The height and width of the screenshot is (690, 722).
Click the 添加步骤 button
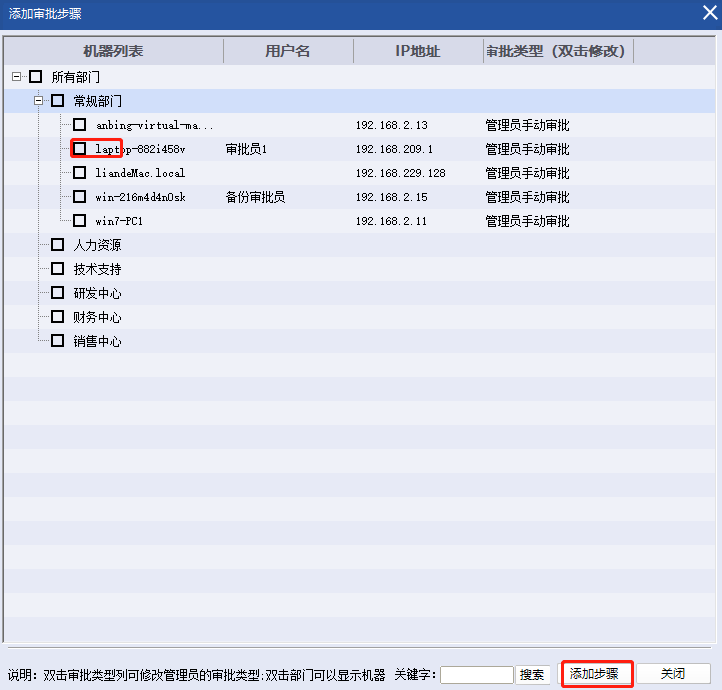click(x=597, y=674)
